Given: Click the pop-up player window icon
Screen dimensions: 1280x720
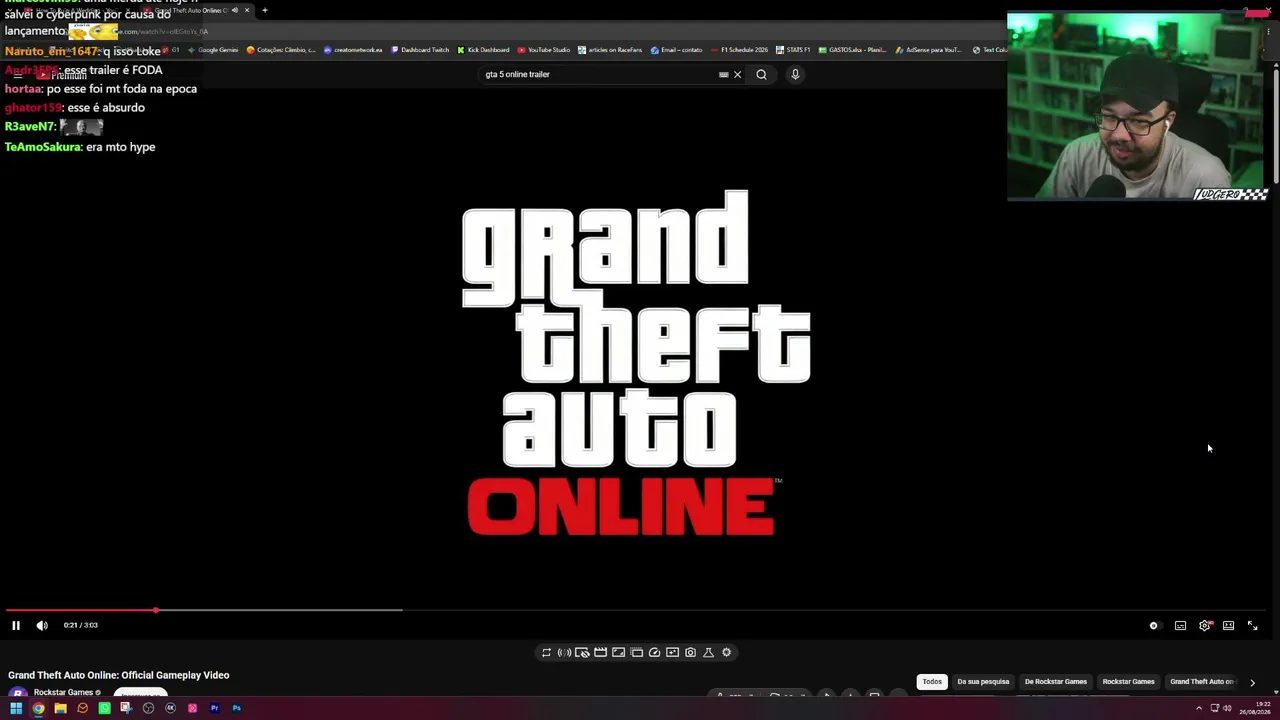Looking at the screenshot, I should coord(636,653).
